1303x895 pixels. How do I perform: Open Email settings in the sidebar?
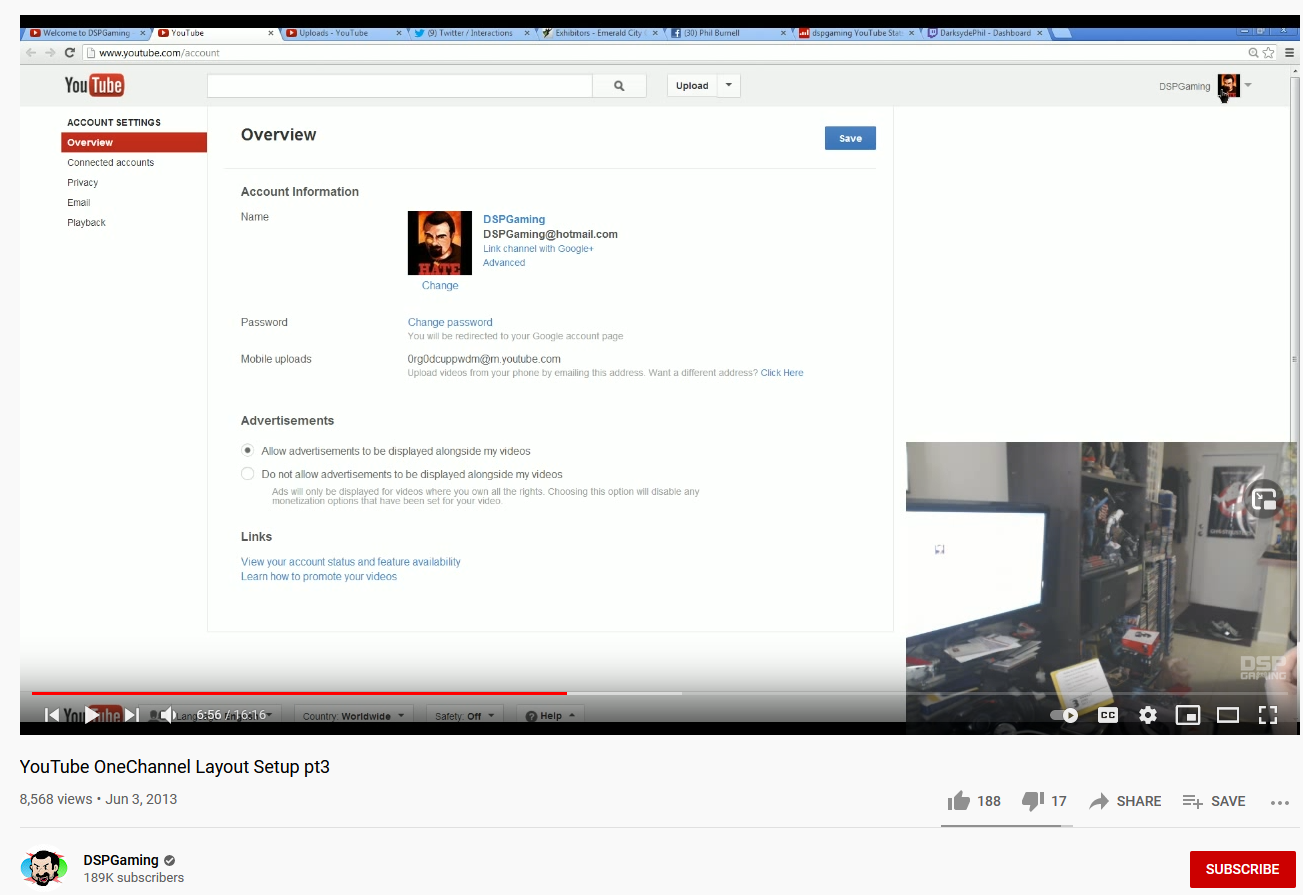(79, 202)
